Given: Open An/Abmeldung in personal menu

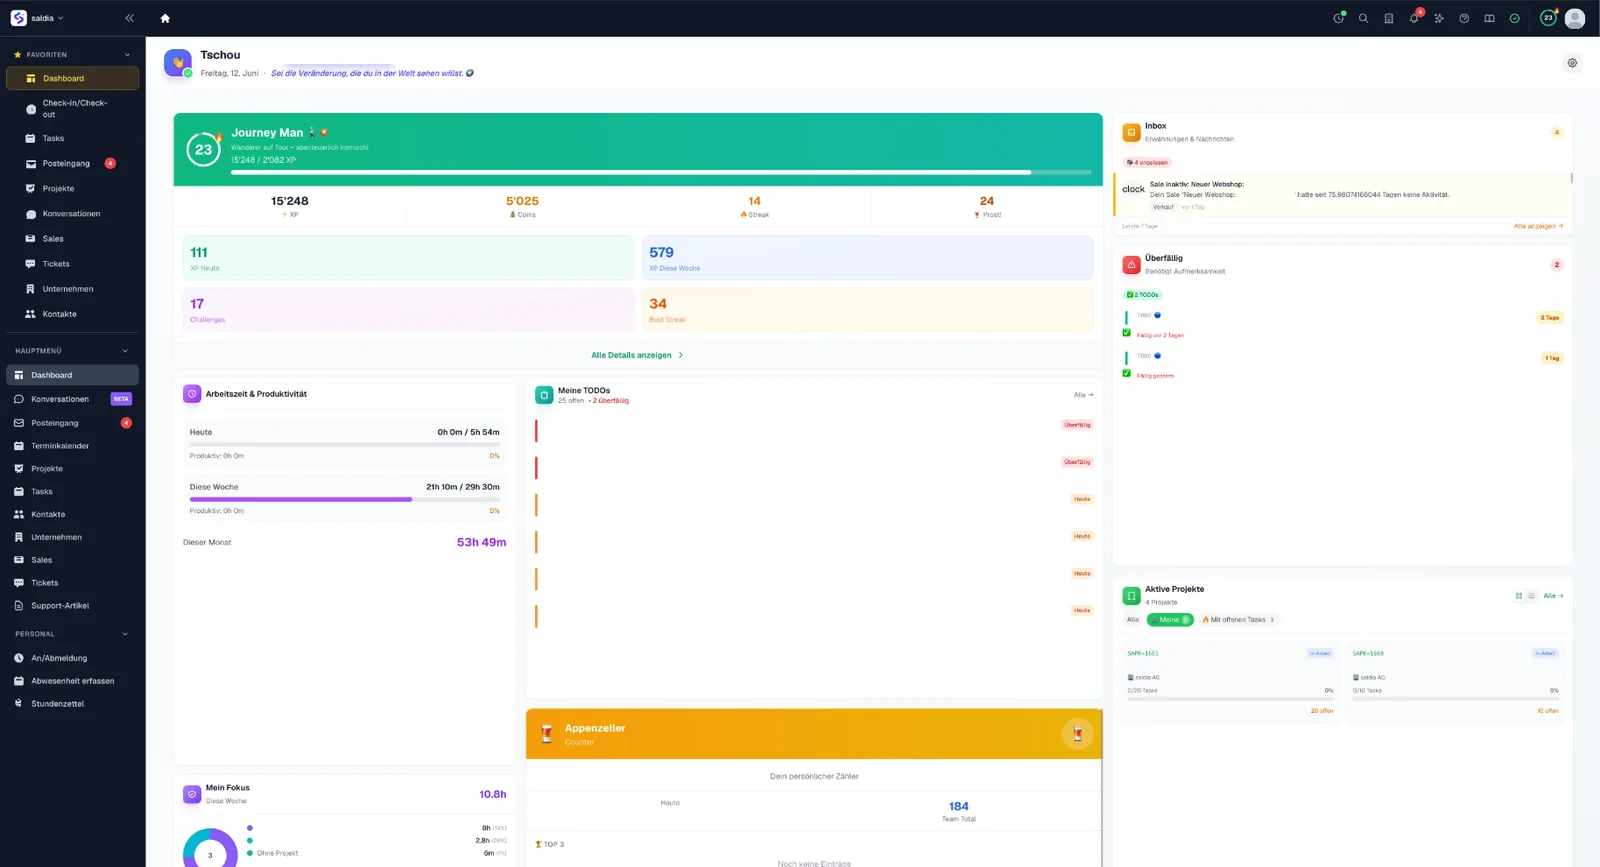Looking at the screenshot, I should pos(72,658).
